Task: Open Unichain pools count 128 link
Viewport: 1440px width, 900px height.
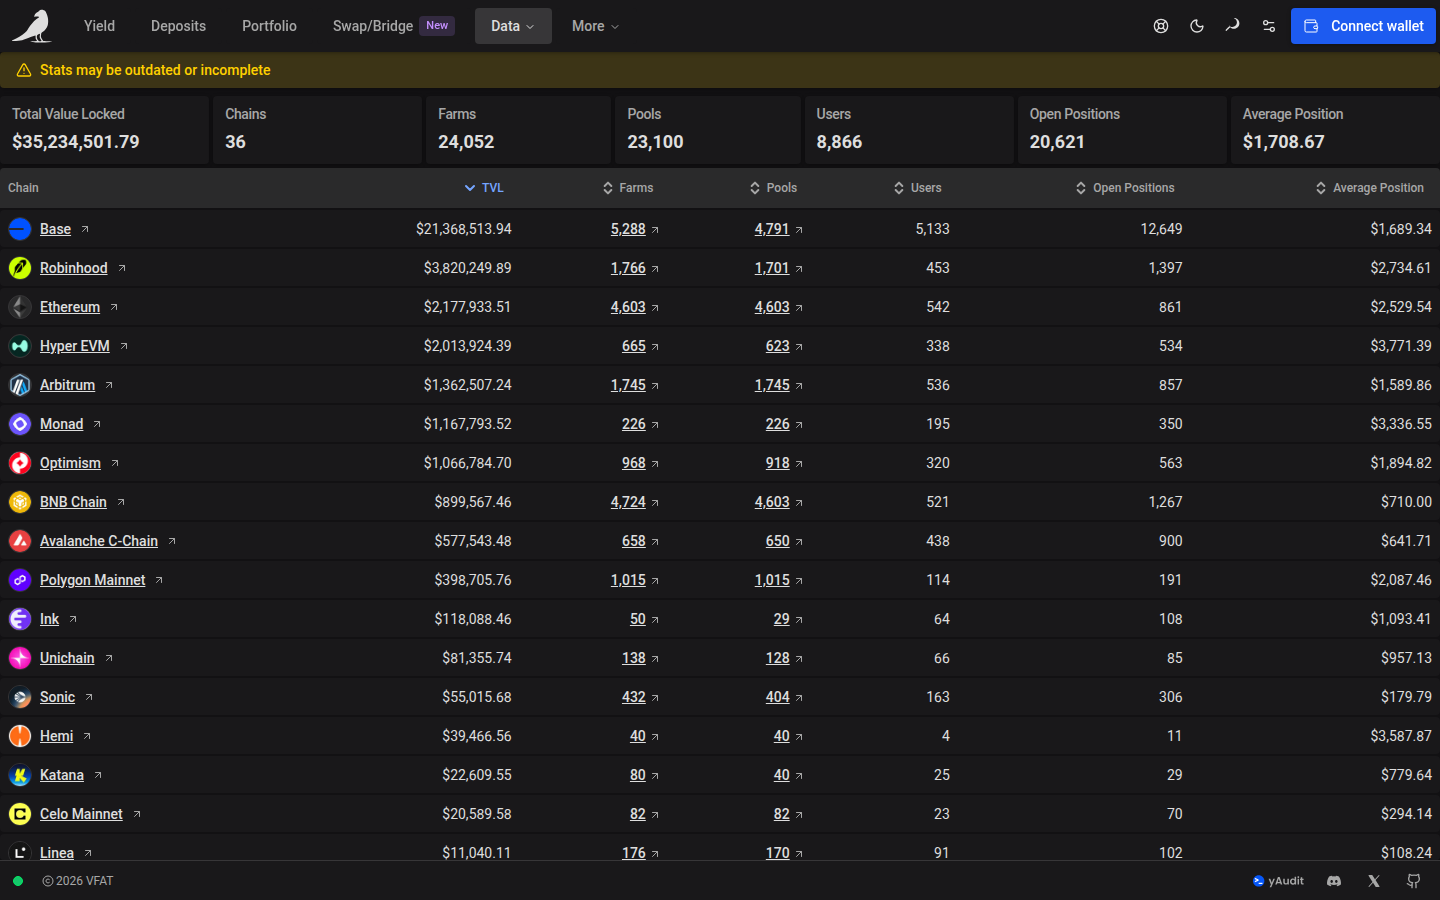Action: pos(778,658)
